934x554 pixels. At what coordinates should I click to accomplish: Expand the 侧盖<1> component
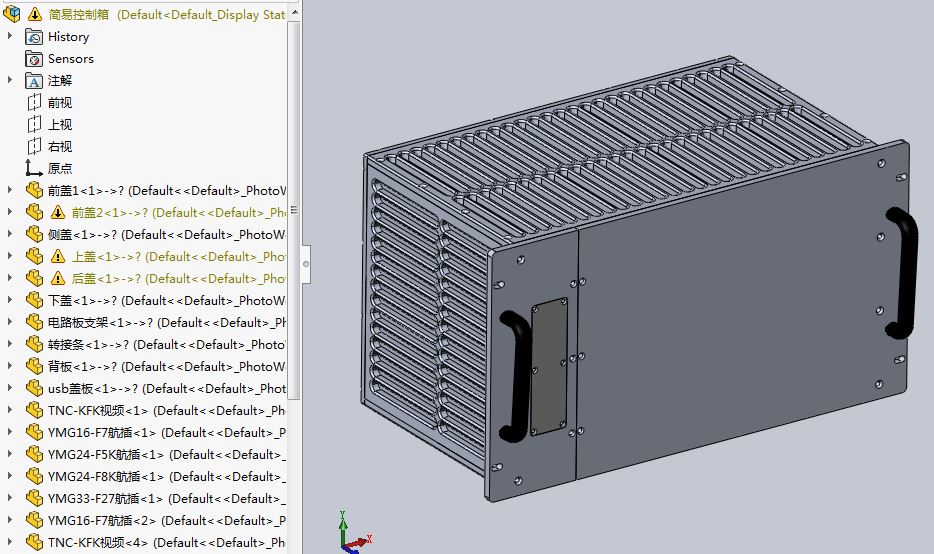pos(10,234)
